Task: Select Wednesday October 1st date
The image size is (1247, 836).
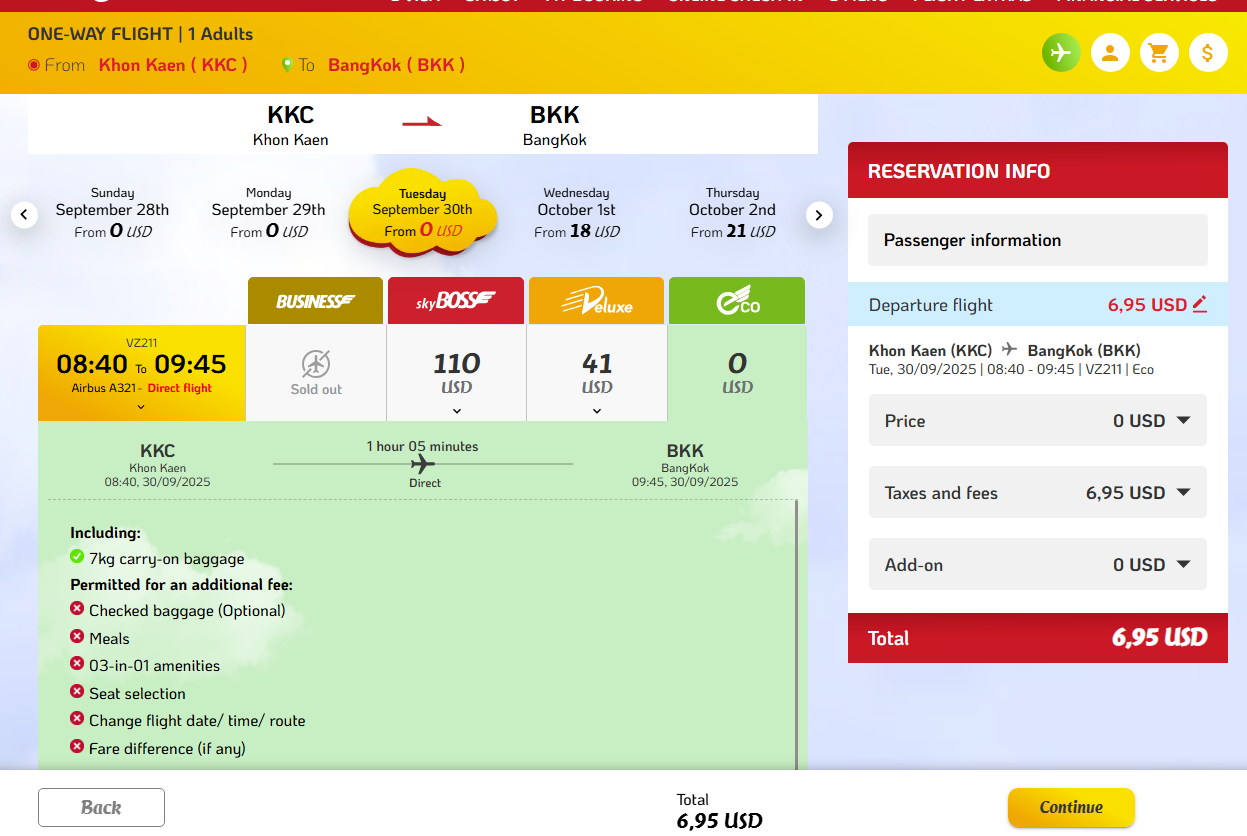Action: click(577, 212)
